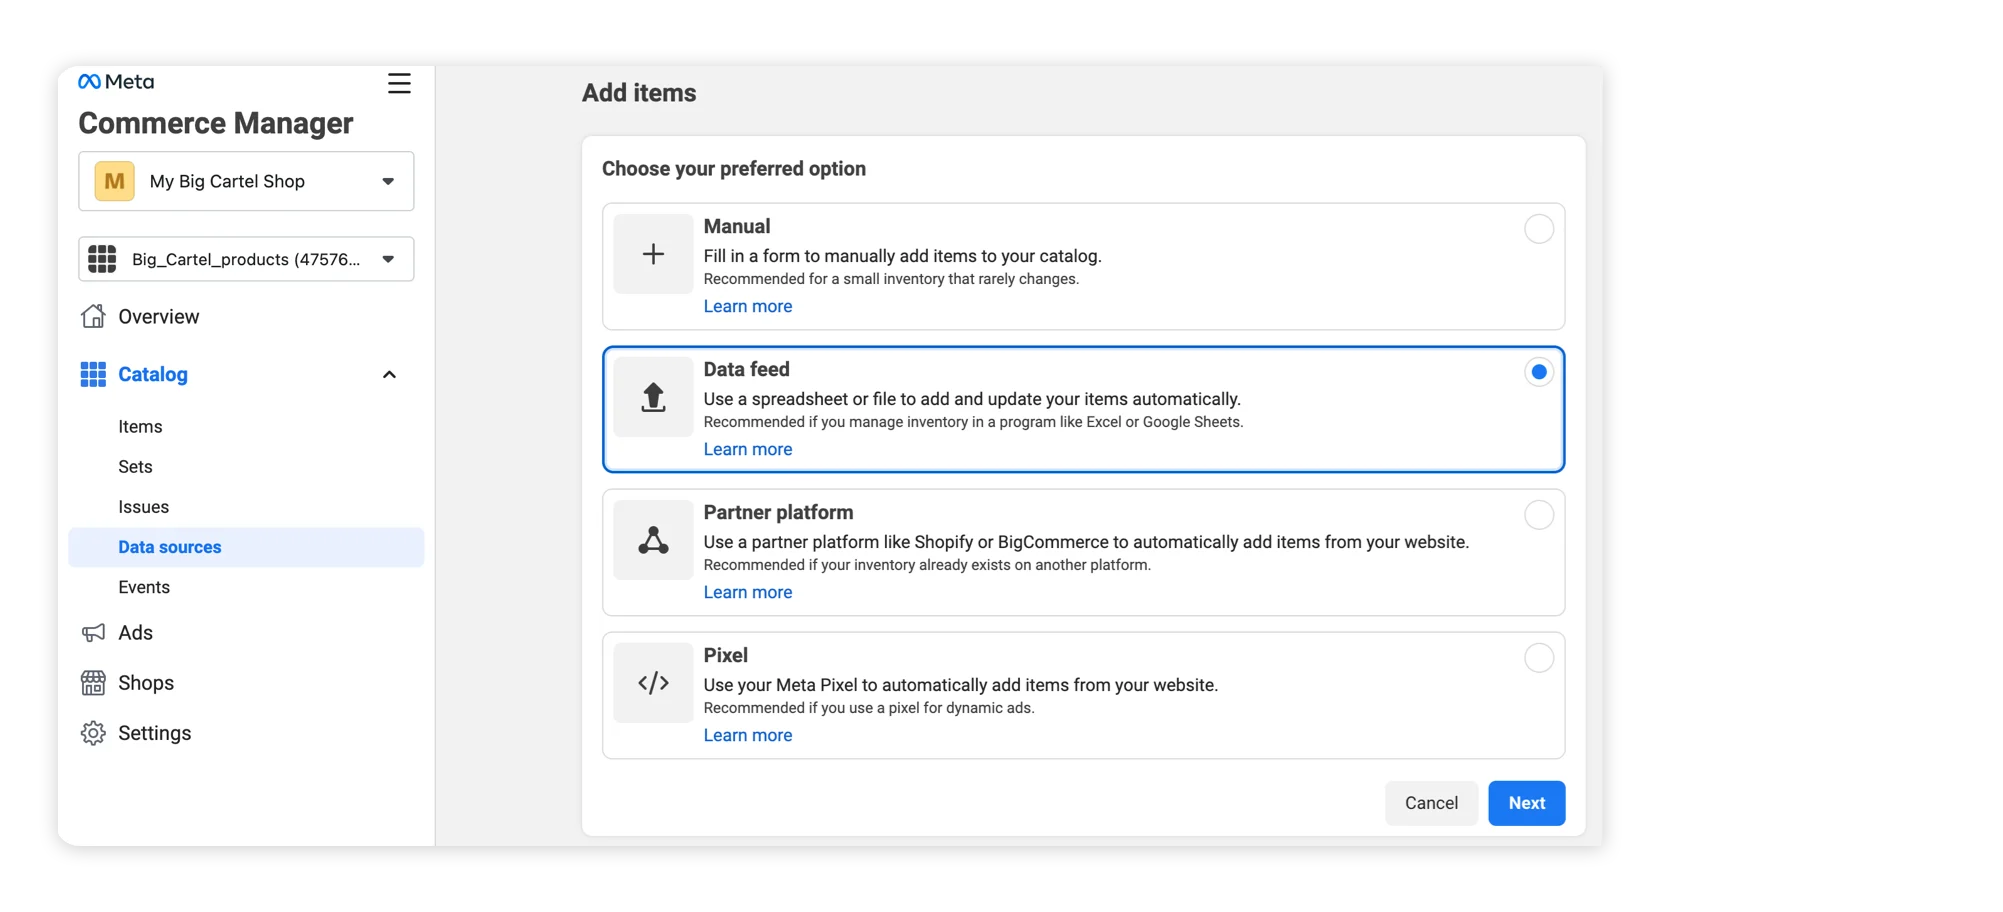This screenshot has width=2003, height=912.
Task: Click the Add items heading
Action: click(x=639, y=93)
